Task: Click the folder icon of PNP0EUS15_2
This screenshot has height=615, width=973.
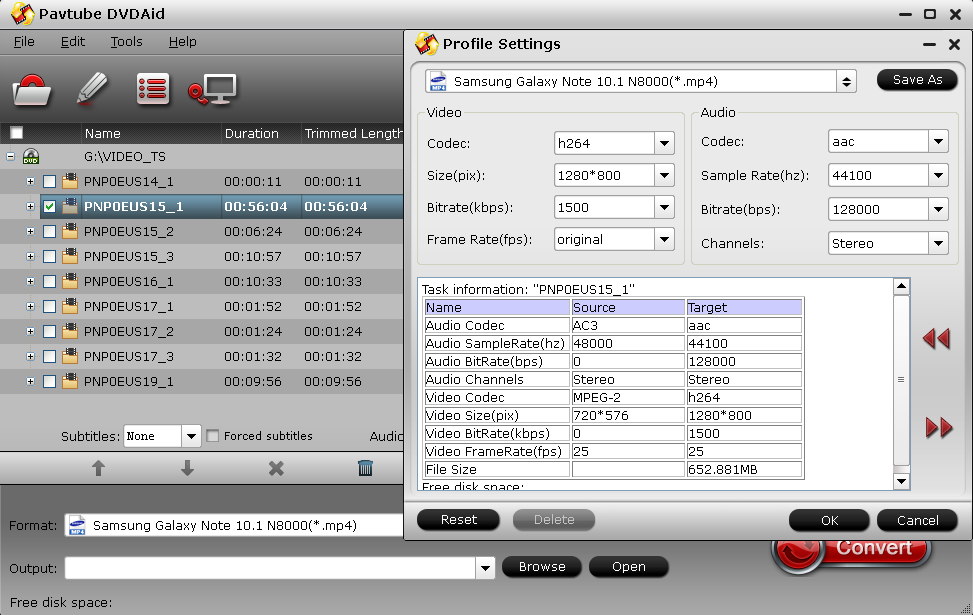Action: point(70,231)
